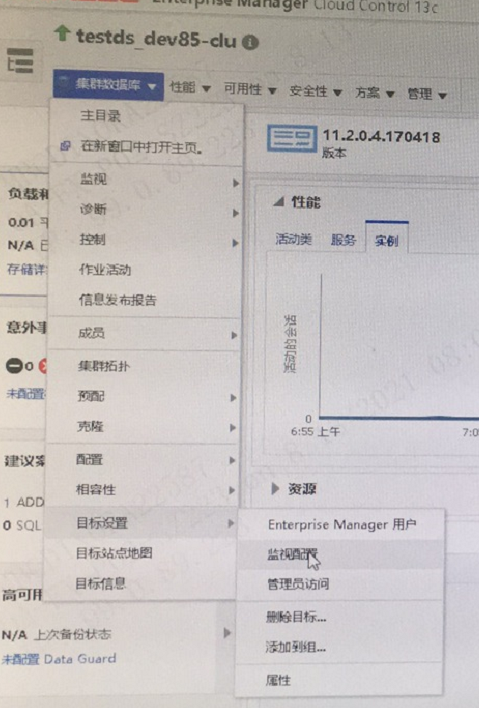Switch to the 活动类 tab

pyautogui.click(x=293, y=239)
